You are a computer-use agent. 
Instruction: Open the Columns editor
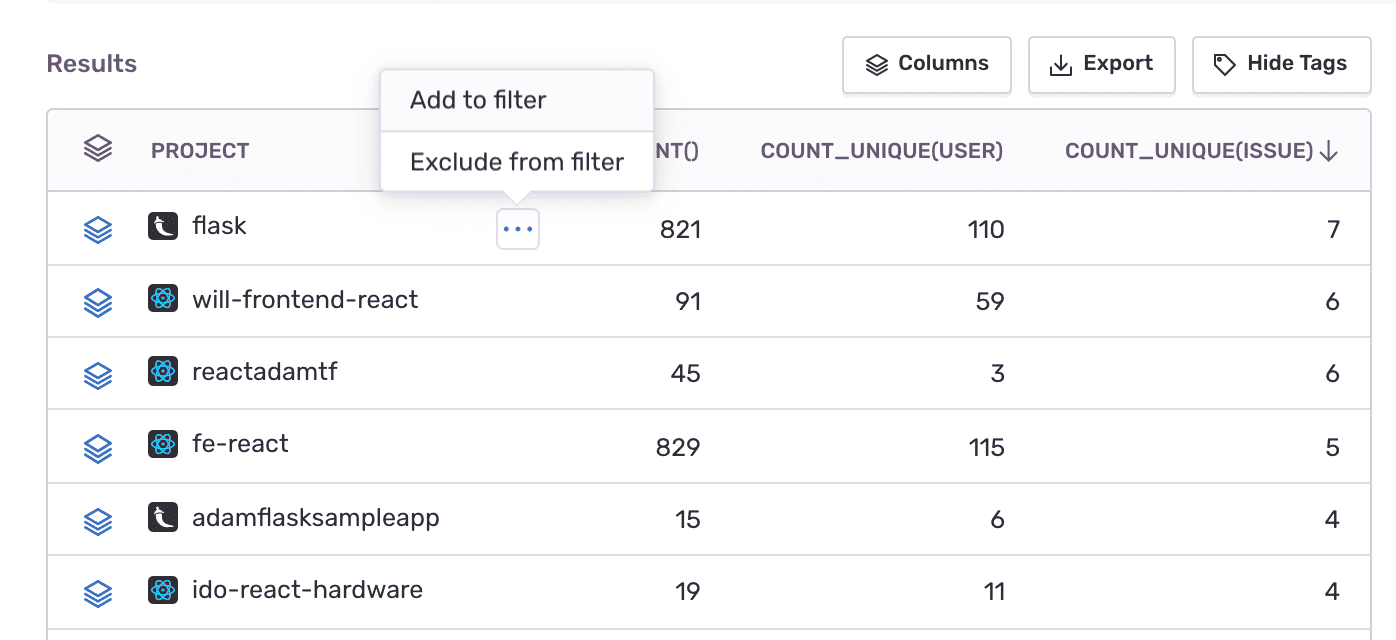pyautogui.click(x=926, y=64)
